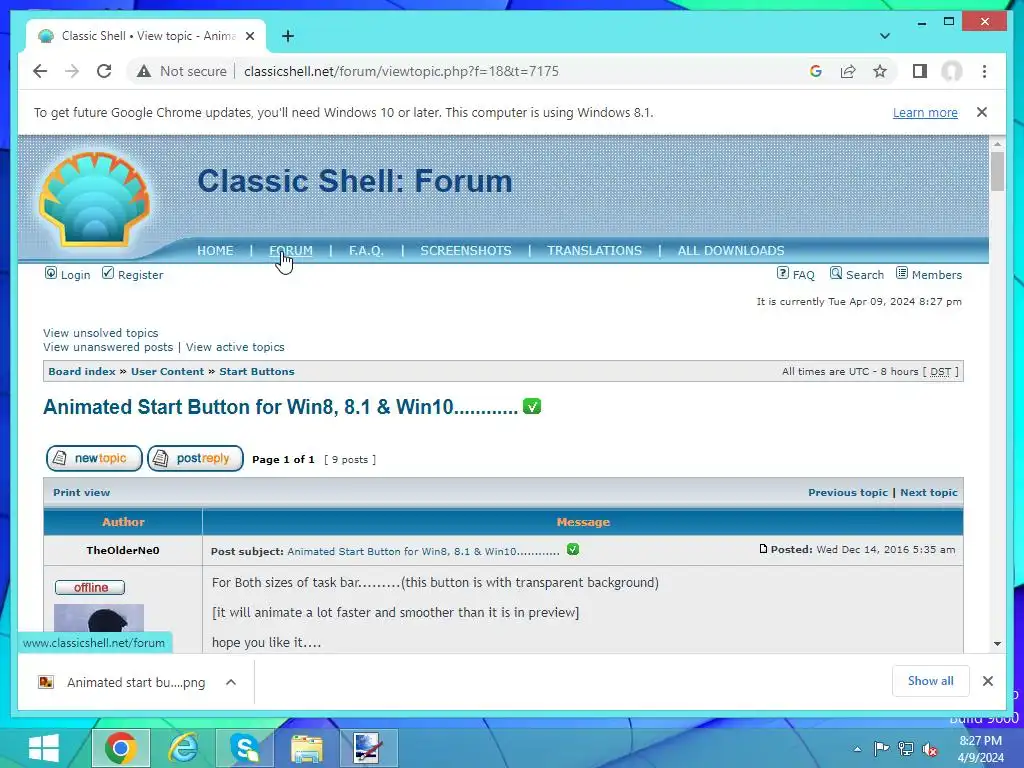The height and width of the screenshot is (768, 1024).
Task: Click the post subject link
Action: pyautogui.click(x=423, y=551)
